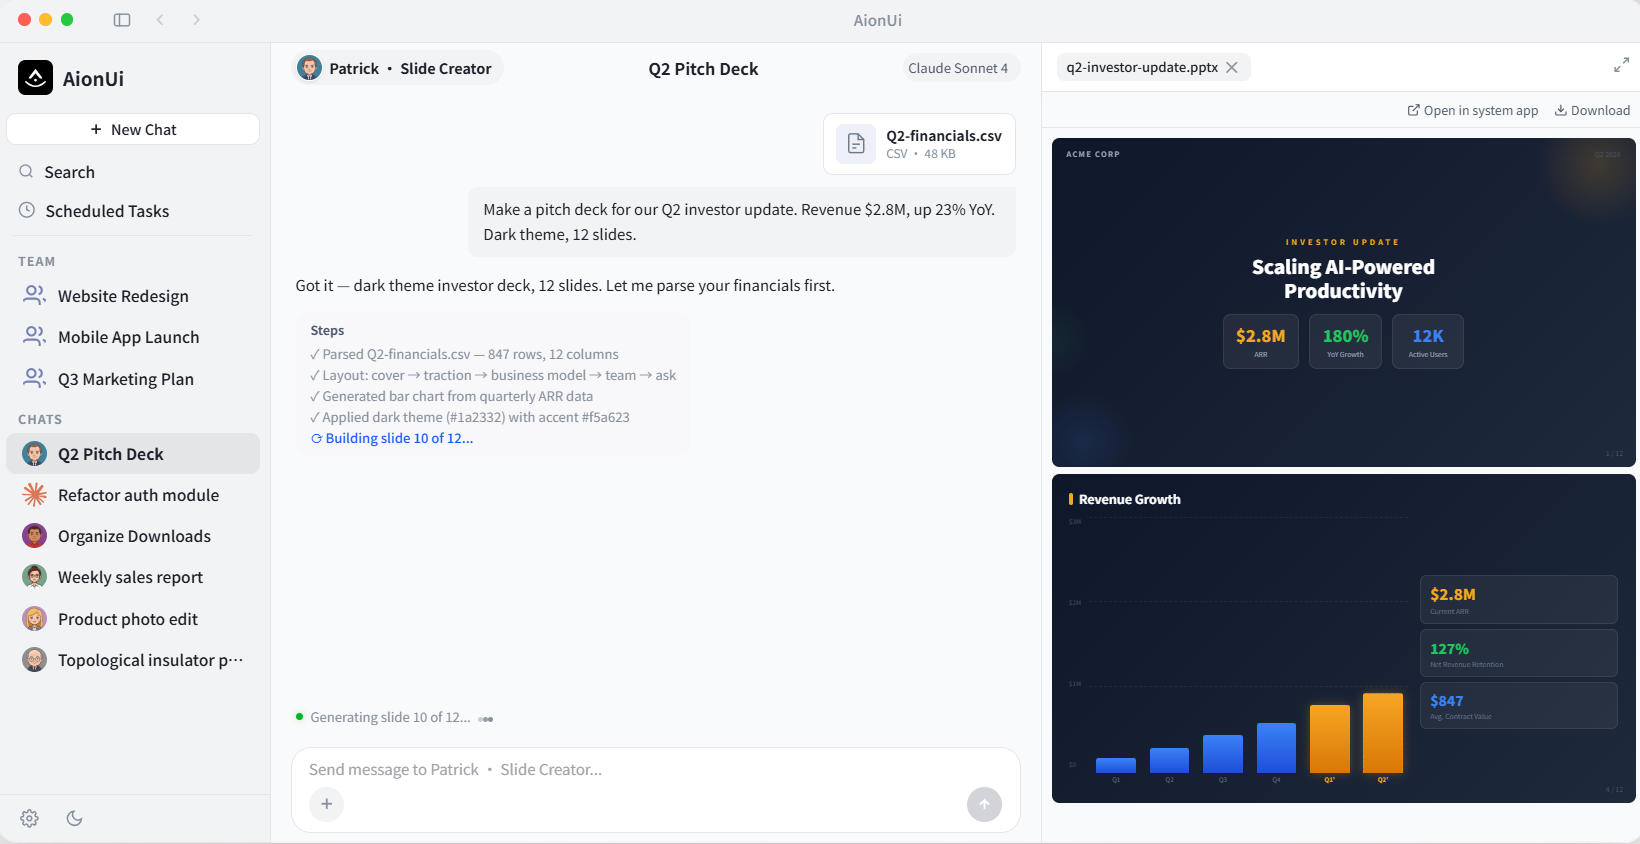The width and height of the screenshot is (1640, 844).
Task: Click the Q3 Marketing Plan team icon
Action: coord(35,378)
